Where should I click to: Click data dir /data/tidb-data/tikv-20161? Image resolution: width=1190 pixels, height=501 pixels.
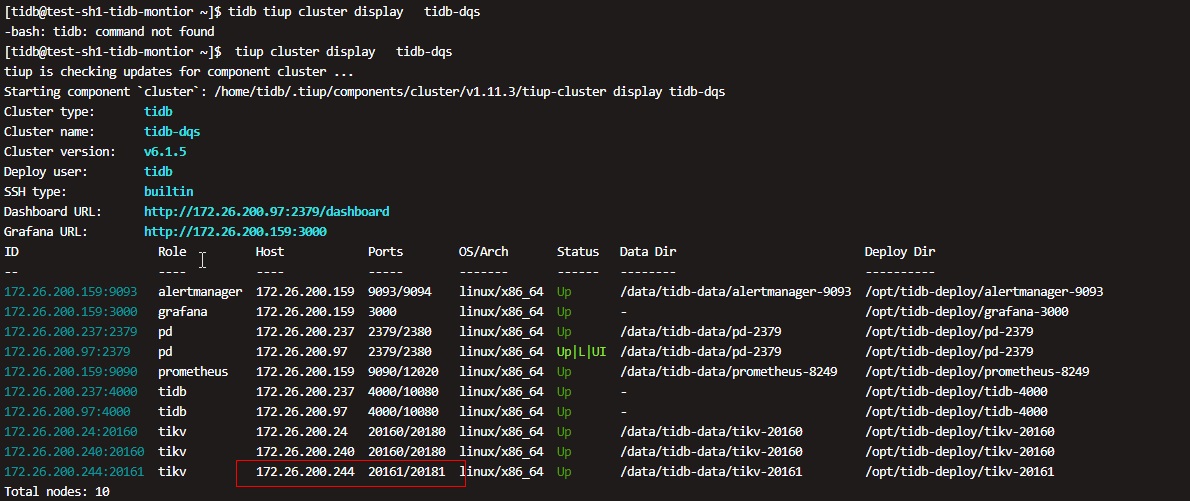tap(710, 472)
